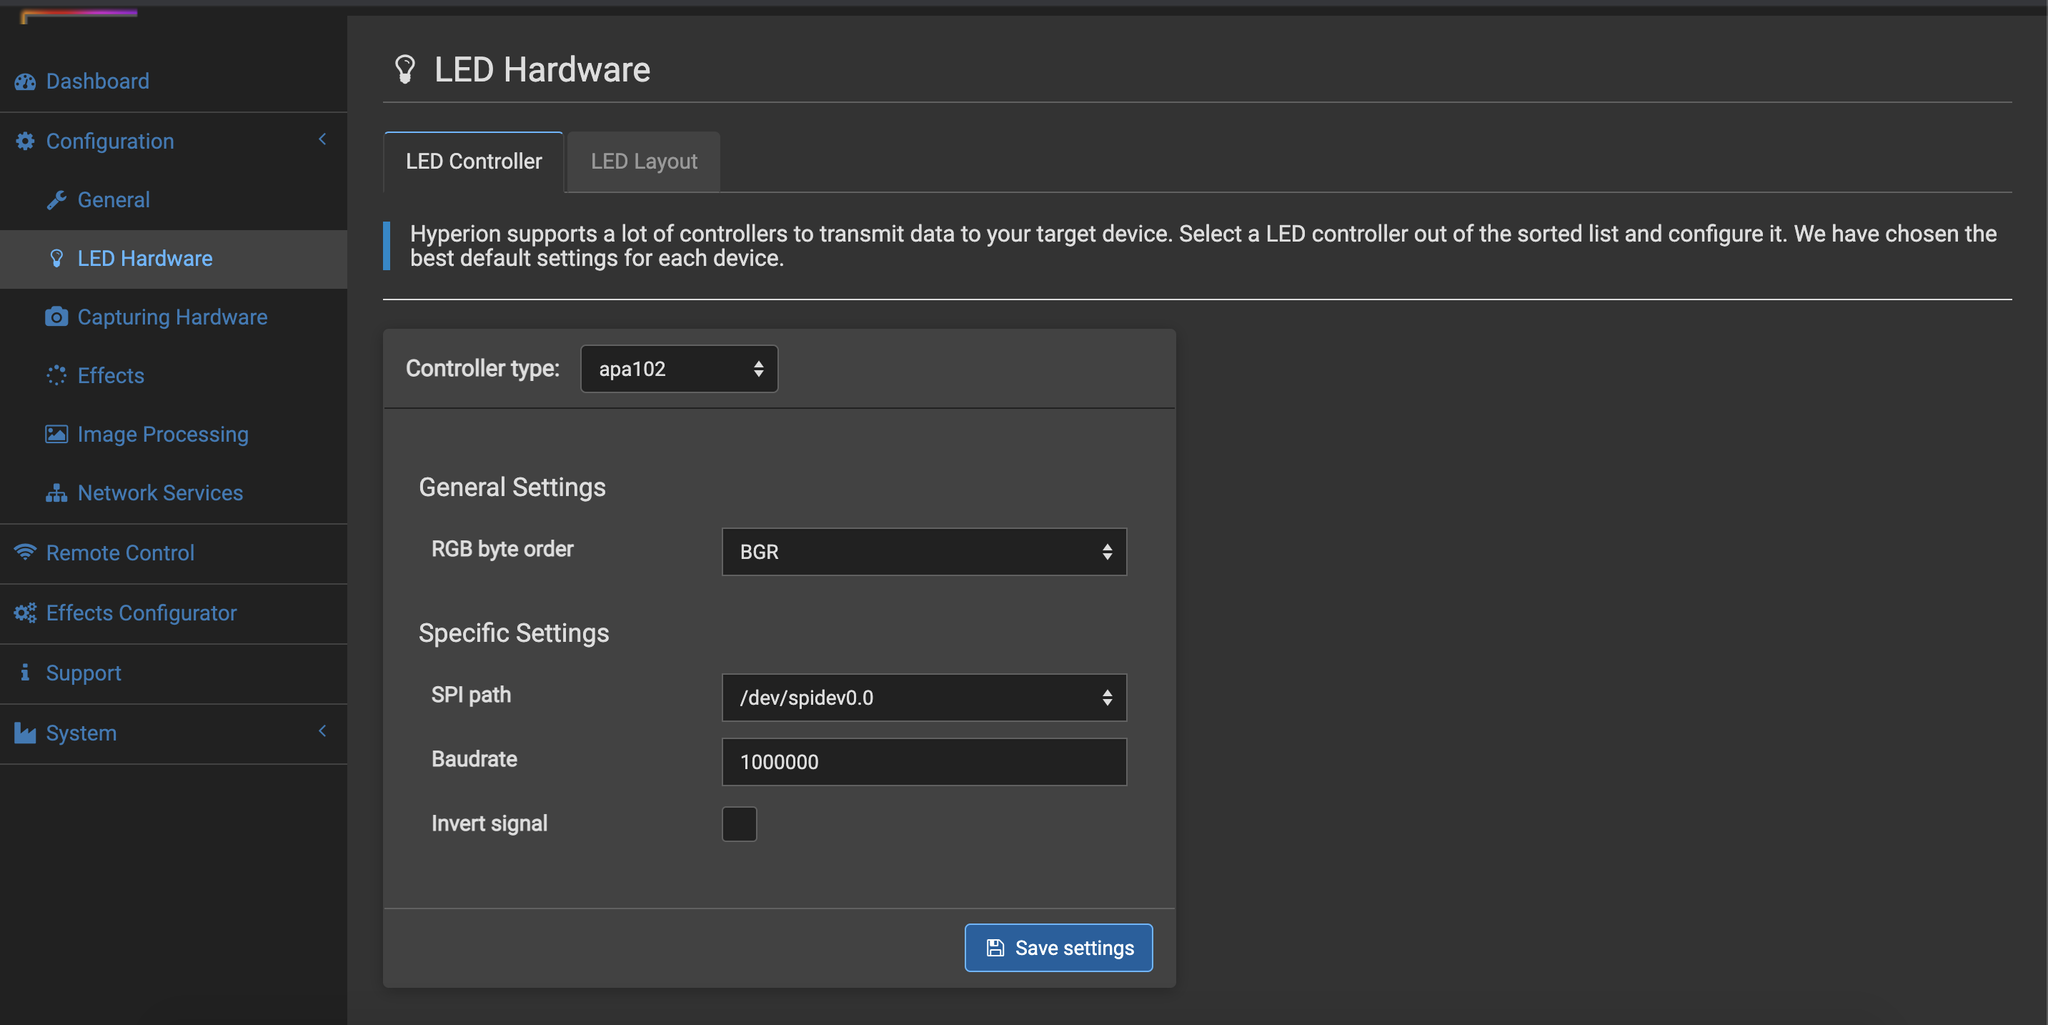Collapse the Configuration menu chevron

coord(322,140)
